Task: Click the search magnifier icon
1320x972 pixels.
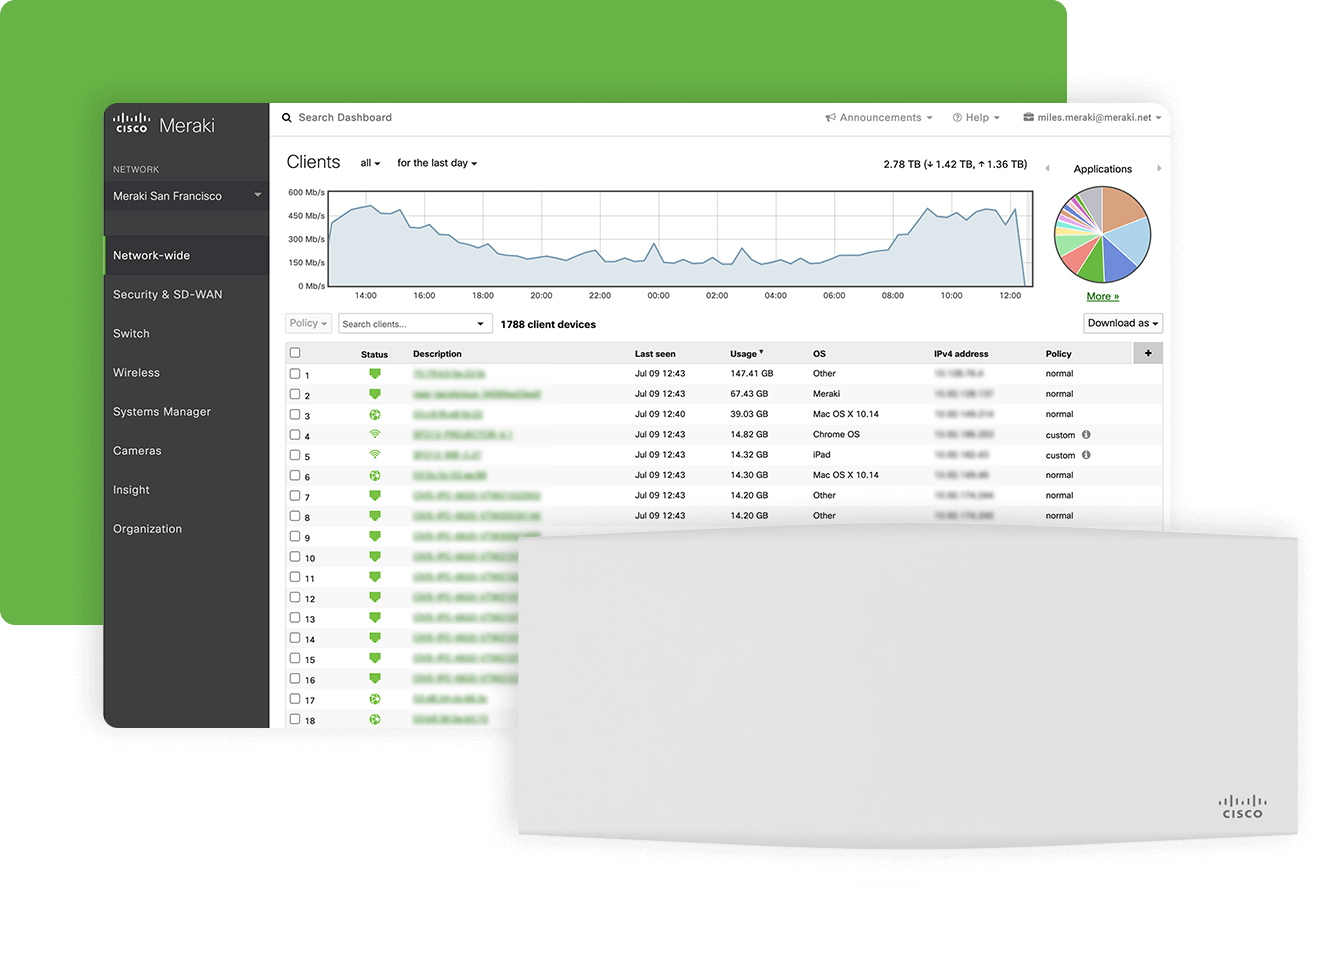Action: [287, 118]
